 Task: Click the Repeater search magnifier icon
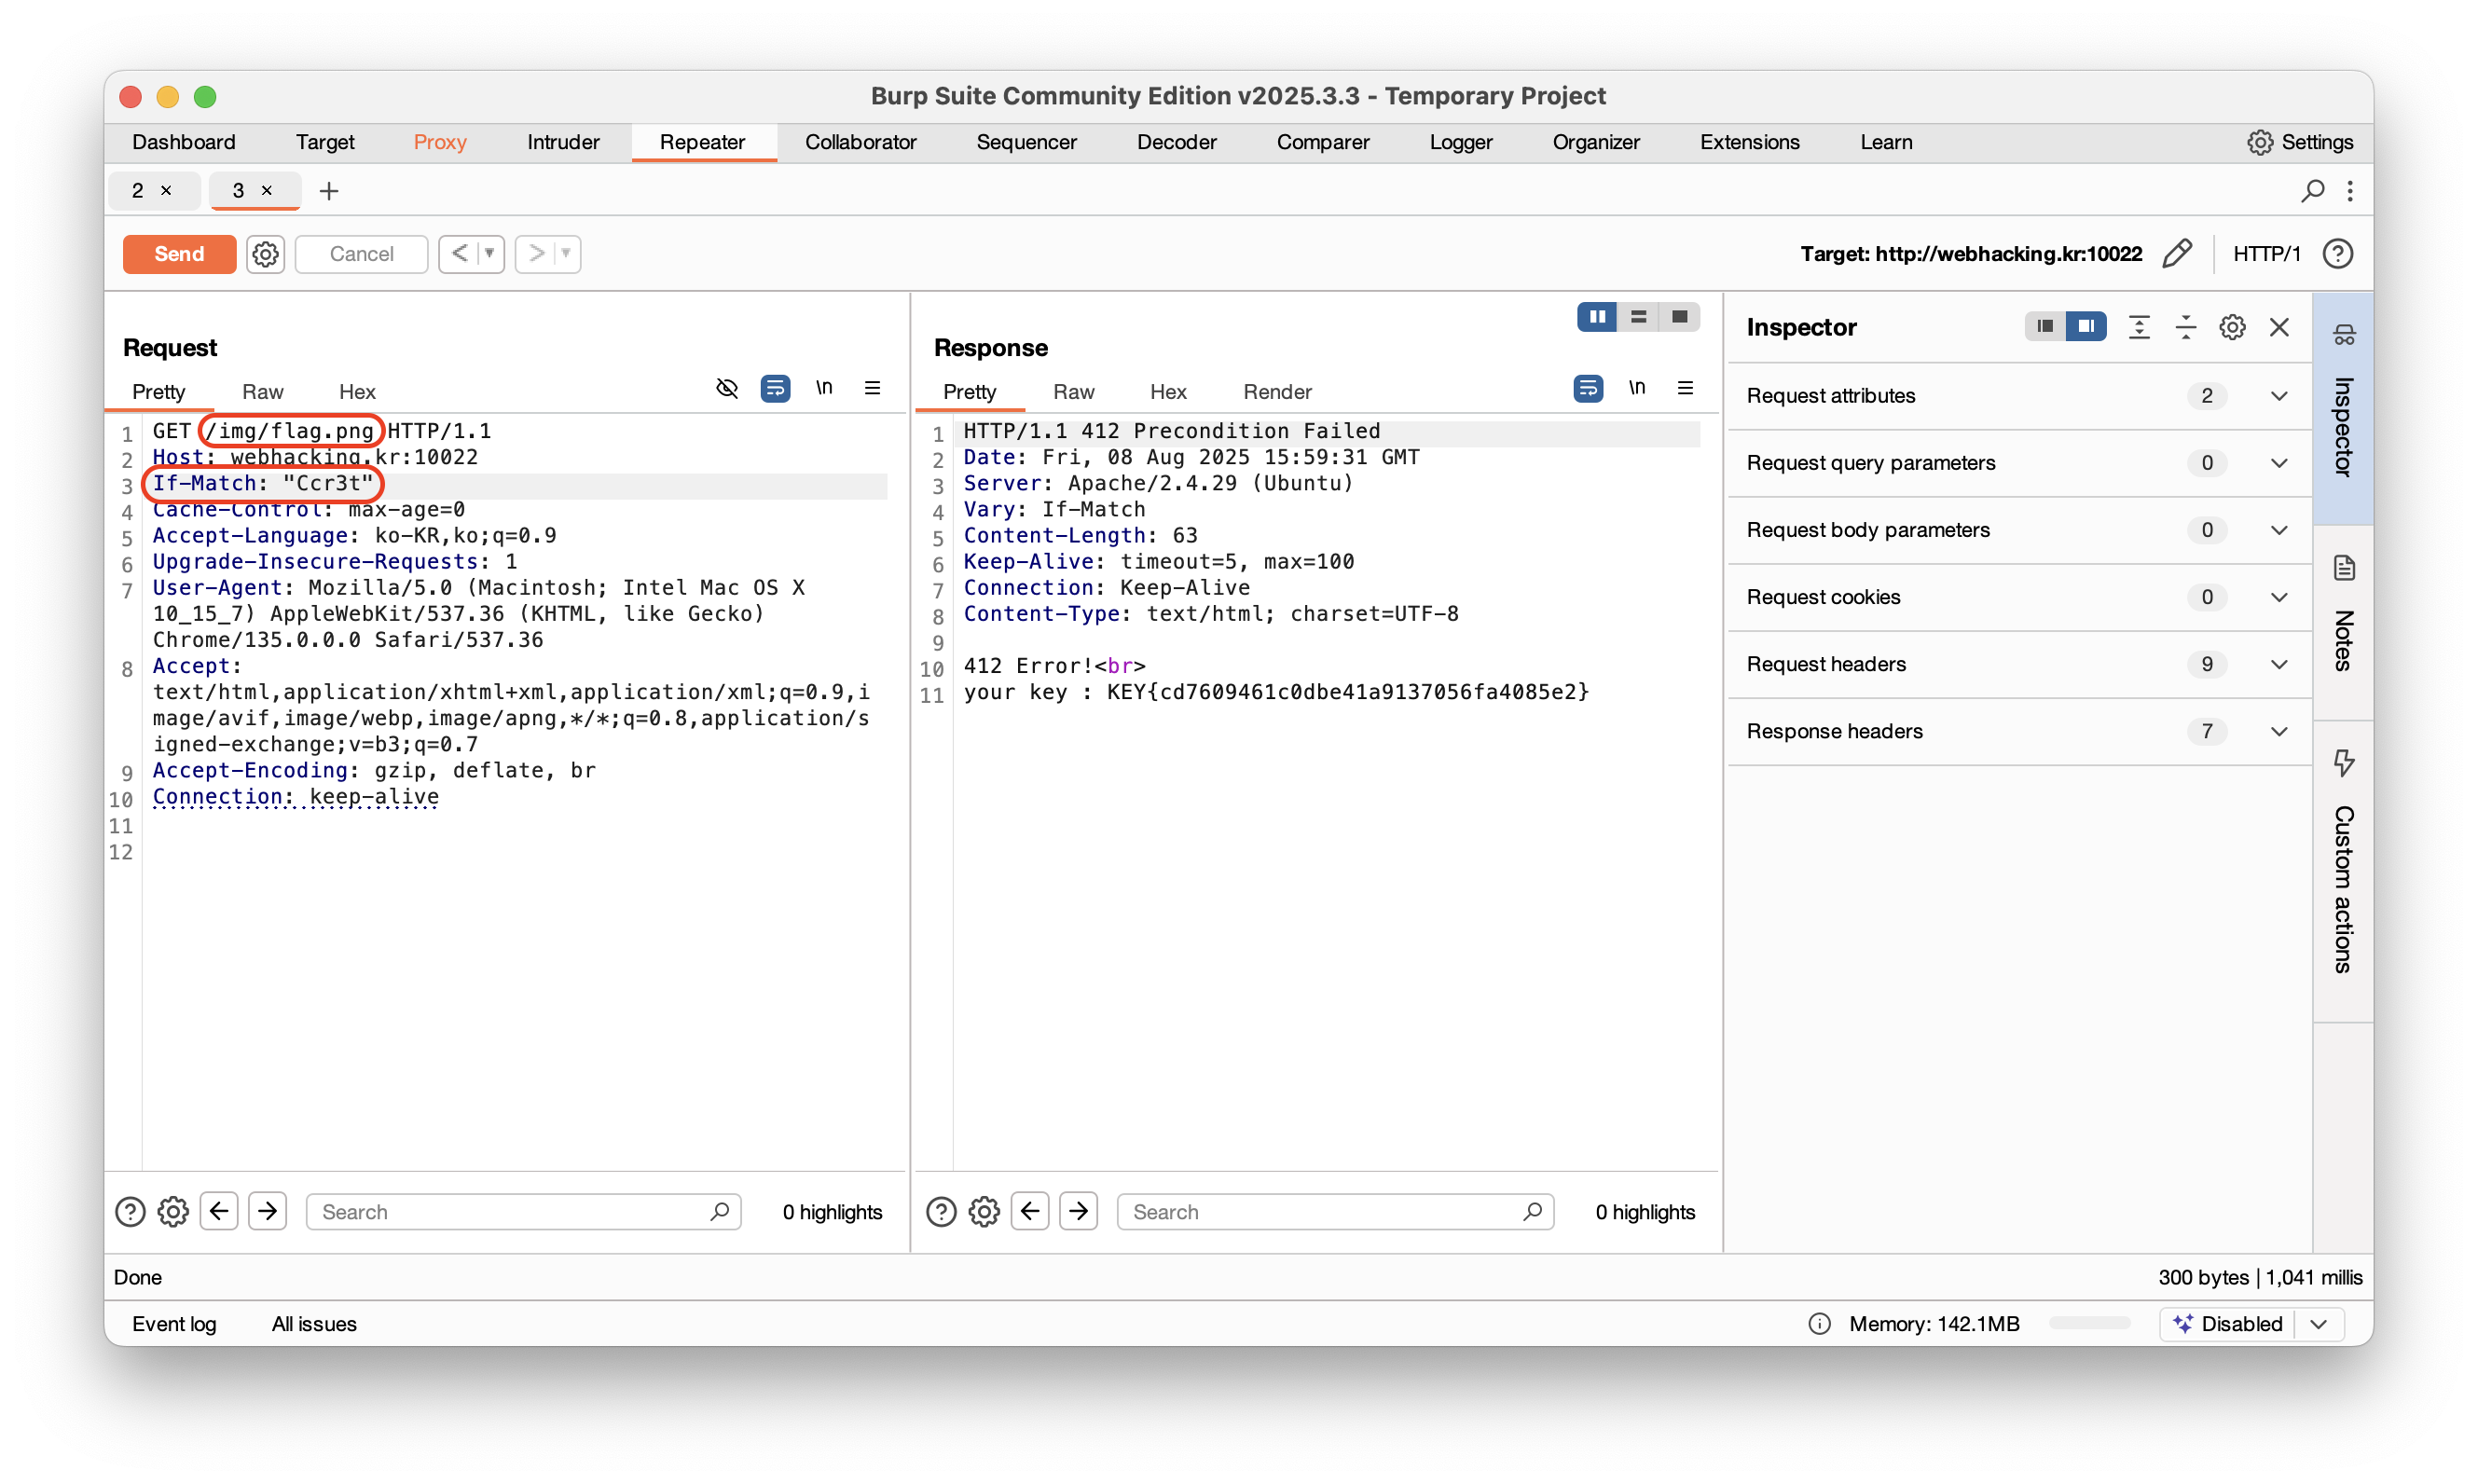[2312, 190]
